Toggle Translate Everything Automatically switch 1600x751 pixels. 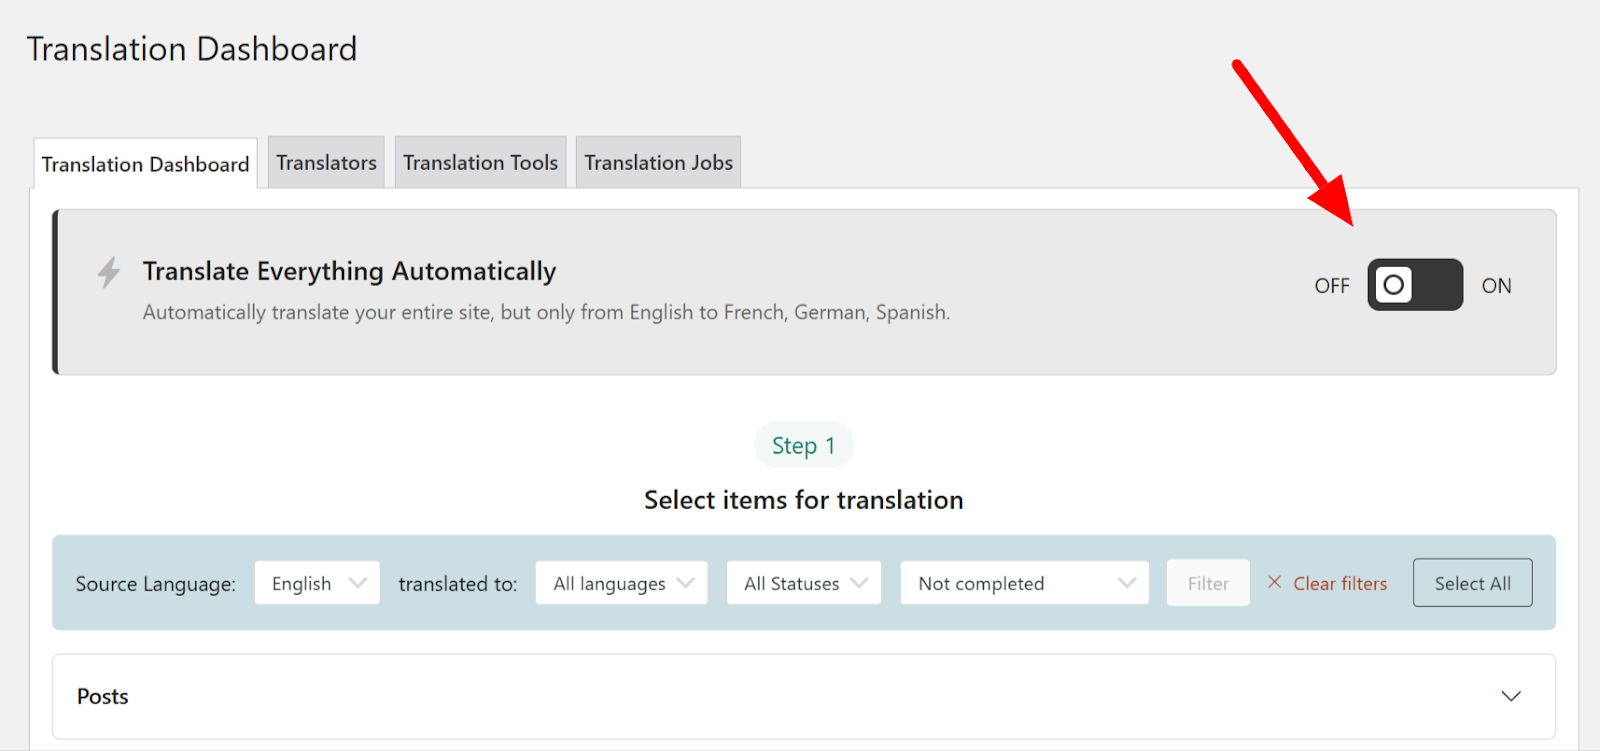1414,285
